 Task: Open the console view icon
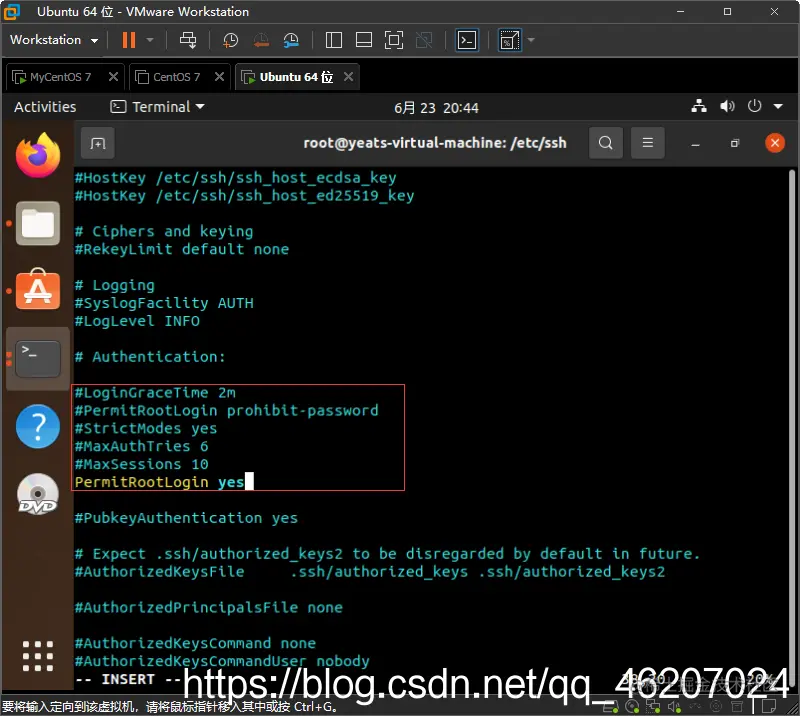[467, 40]
